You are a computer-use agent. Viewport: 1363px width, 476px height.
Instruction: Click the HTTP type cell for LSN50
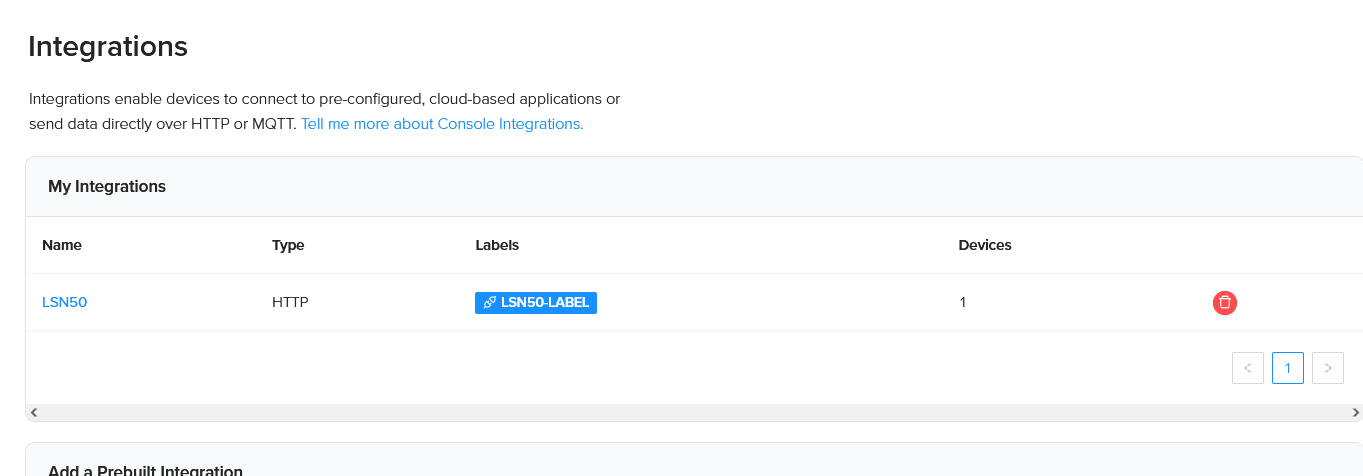pos(290,302)
